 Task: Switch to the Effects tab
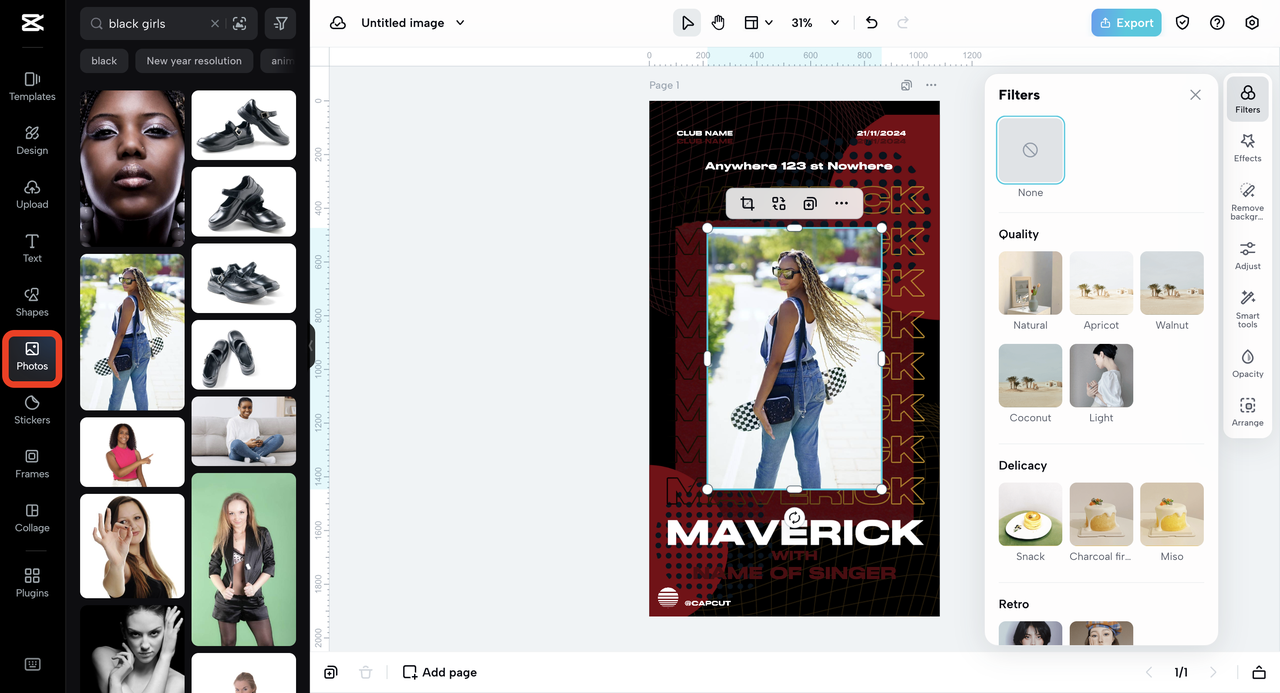pos(1248,147)
